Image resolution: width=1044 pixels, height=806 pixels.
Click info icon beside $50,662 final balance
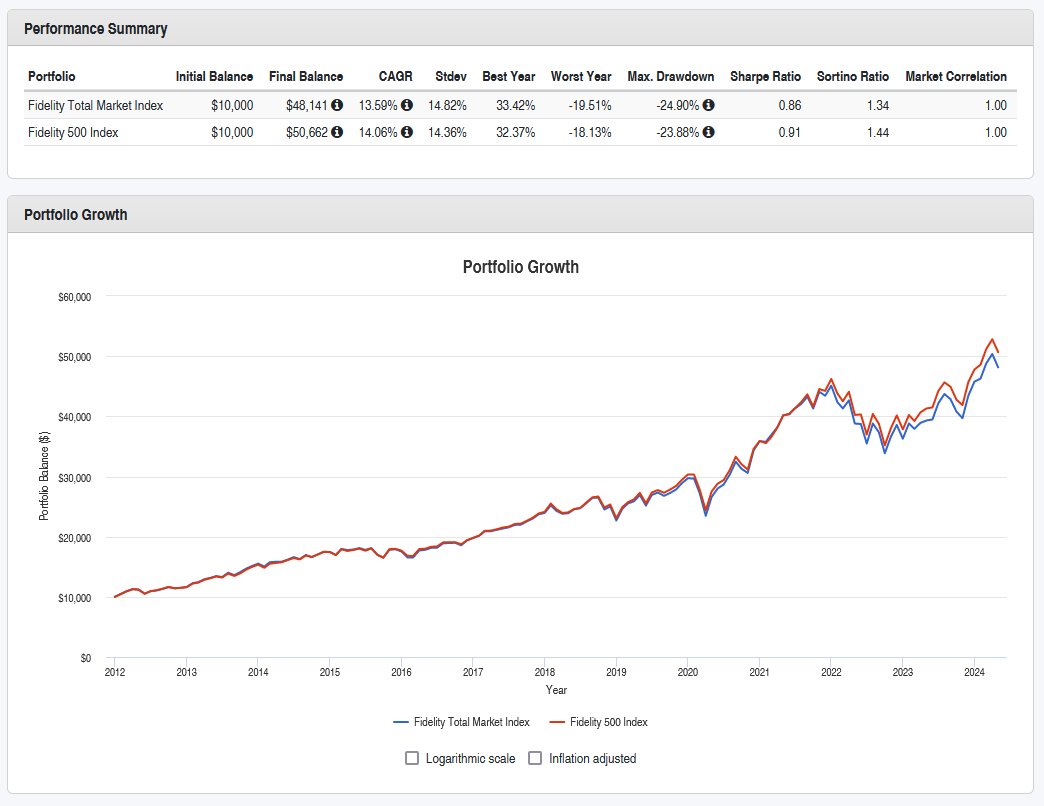tap(337, 132)
